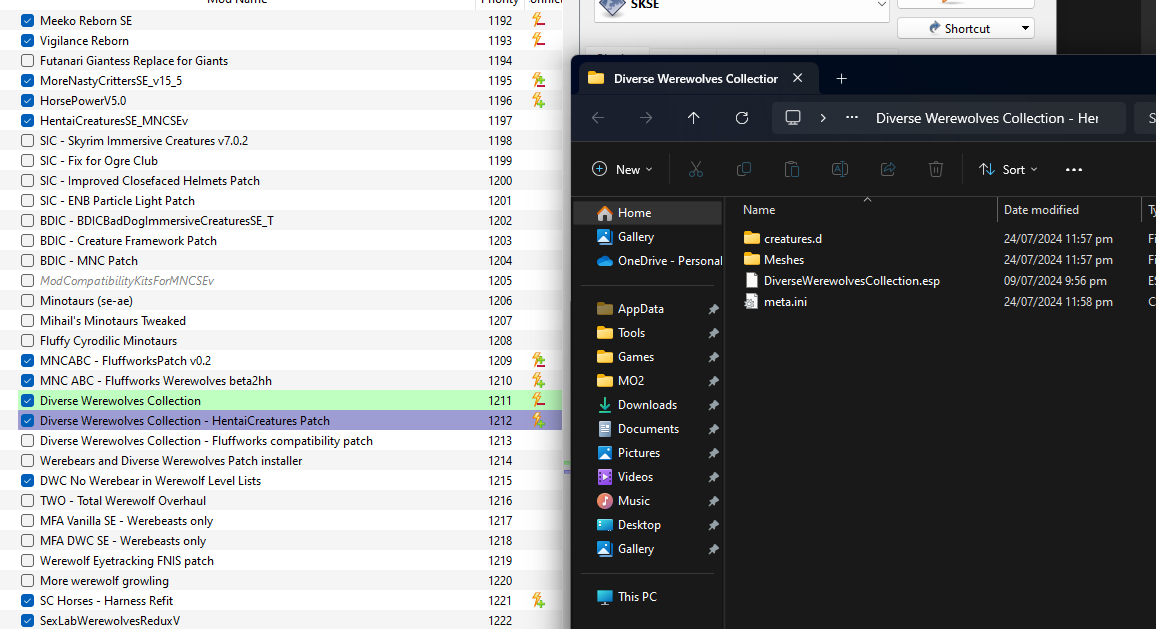Select Mihail's Minotaurs Tweaked mod row
The image size is (1156, 629).
tap(281, 321)
